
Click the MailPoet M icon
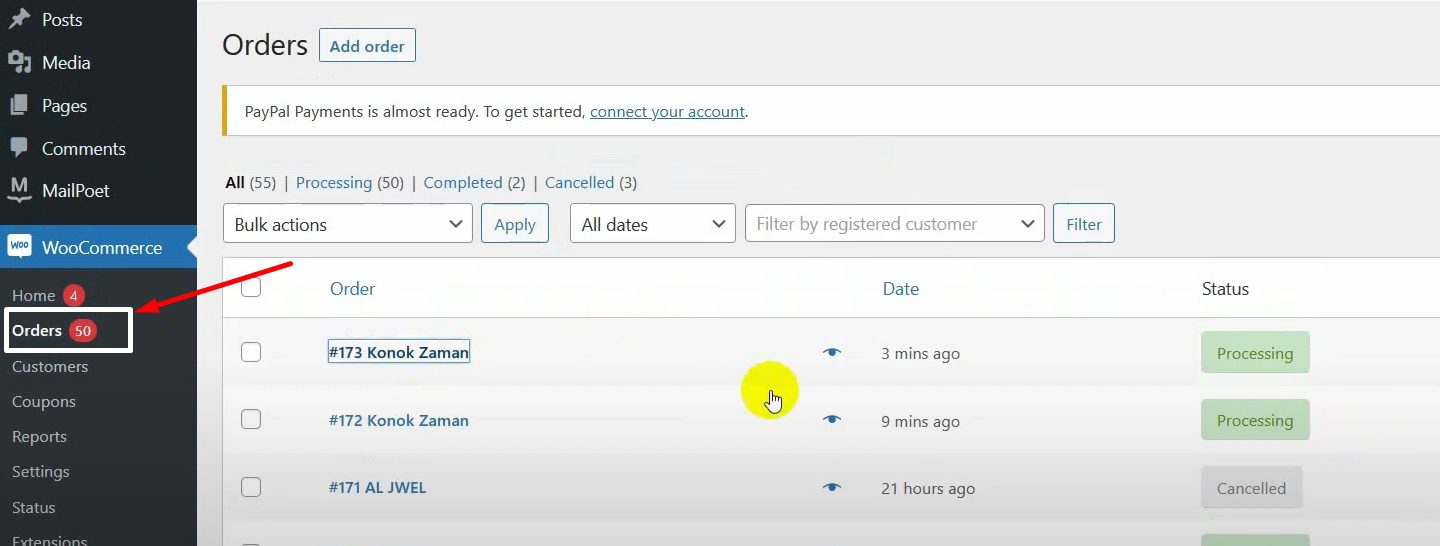[20, 190]
